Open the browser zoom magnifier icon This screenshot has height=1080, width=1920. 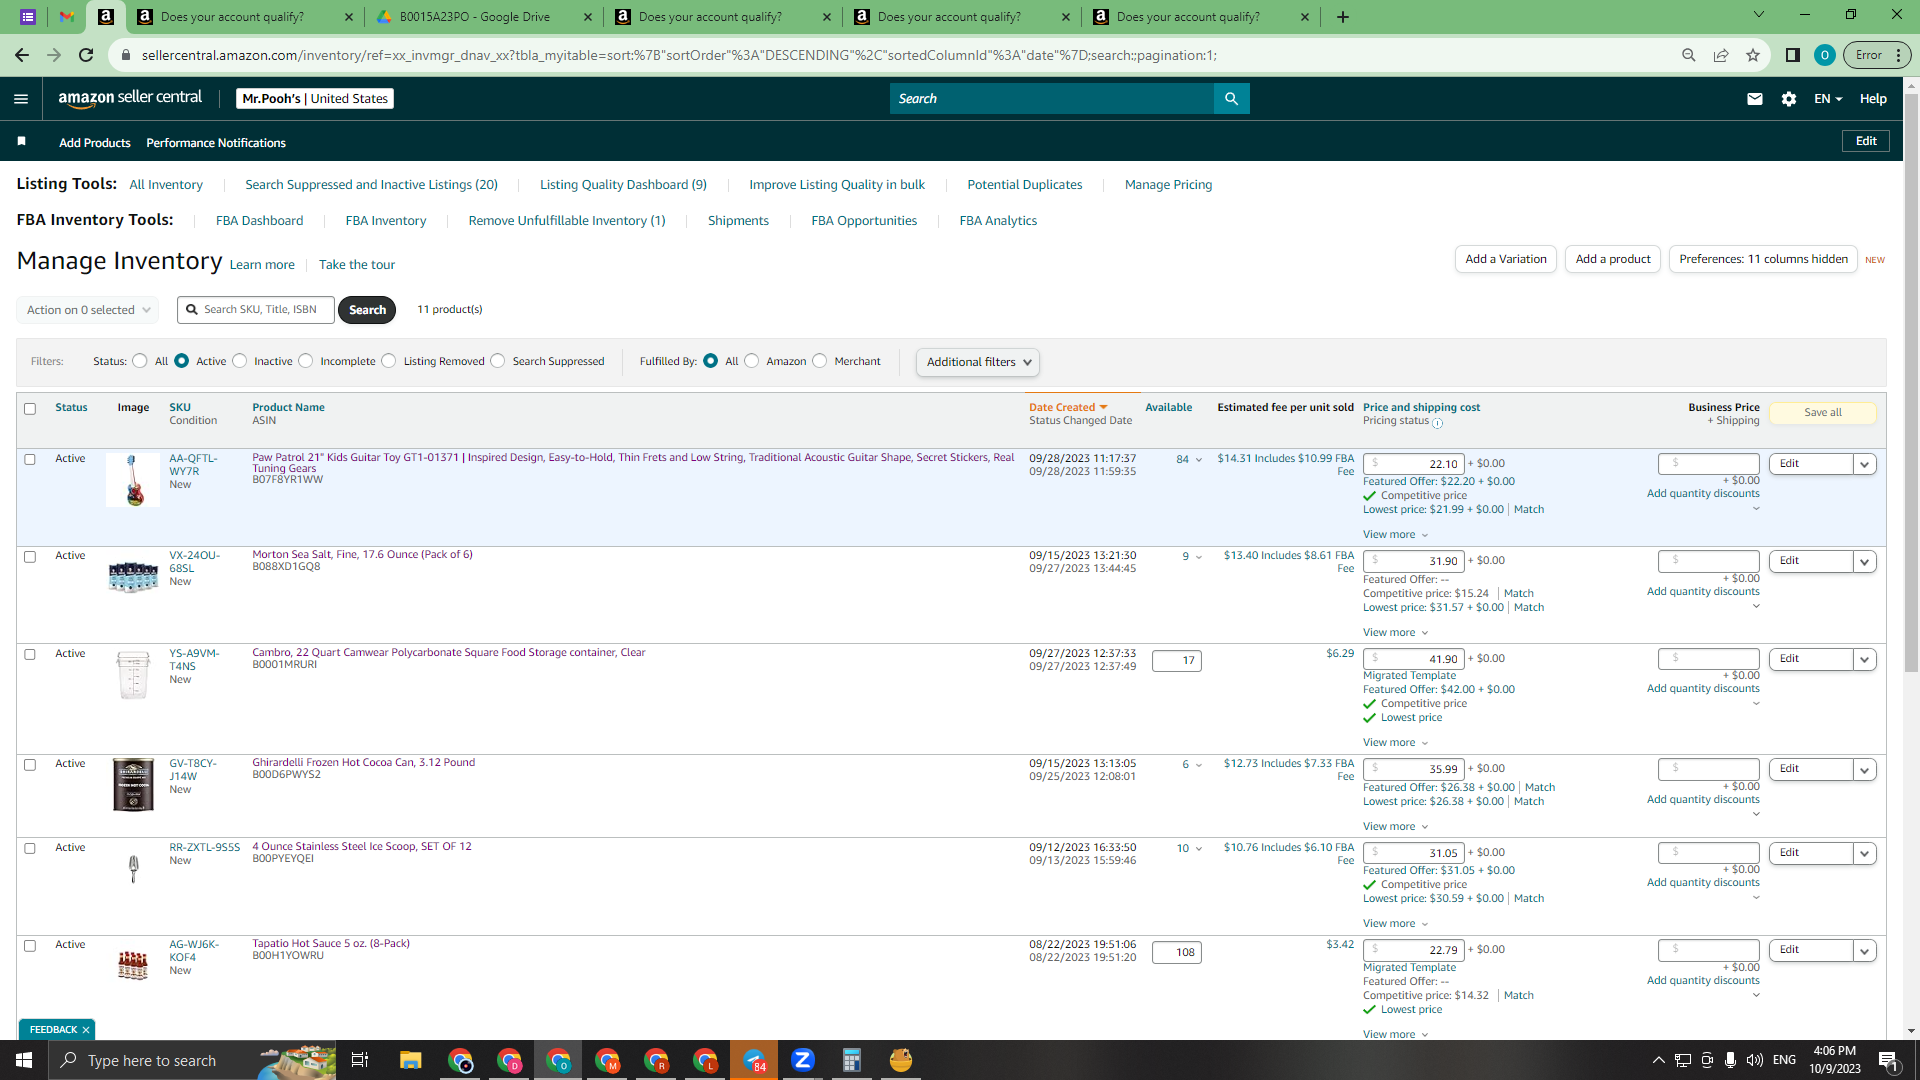(x=1689, y=55)
